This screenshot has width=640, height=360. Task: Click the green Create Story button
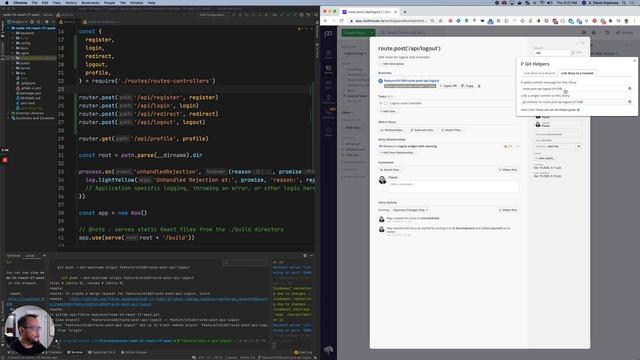pos(355,33)
